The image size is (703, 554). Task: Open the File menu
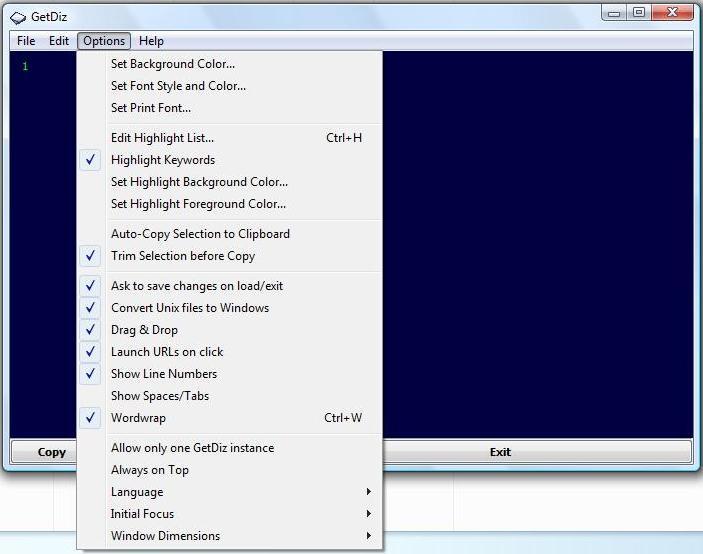26,41
